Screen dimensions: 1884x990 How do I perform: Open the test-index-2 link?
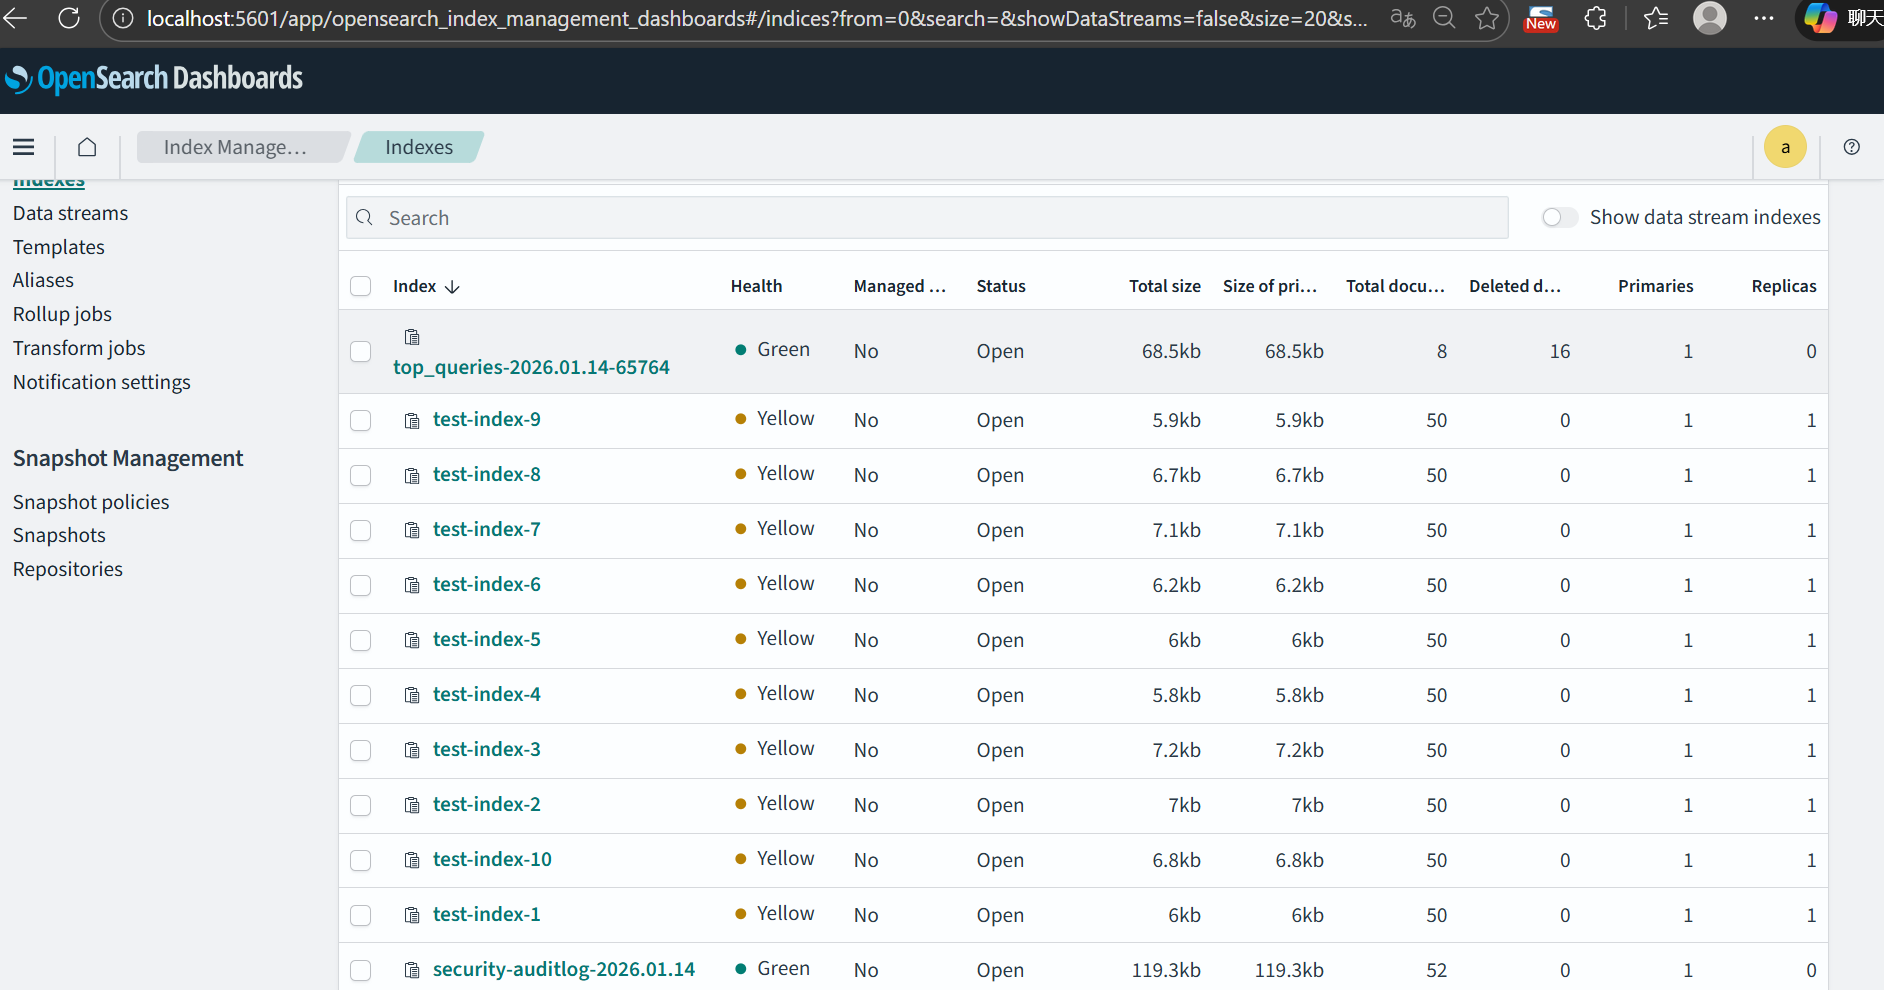(x=487, y=804)
